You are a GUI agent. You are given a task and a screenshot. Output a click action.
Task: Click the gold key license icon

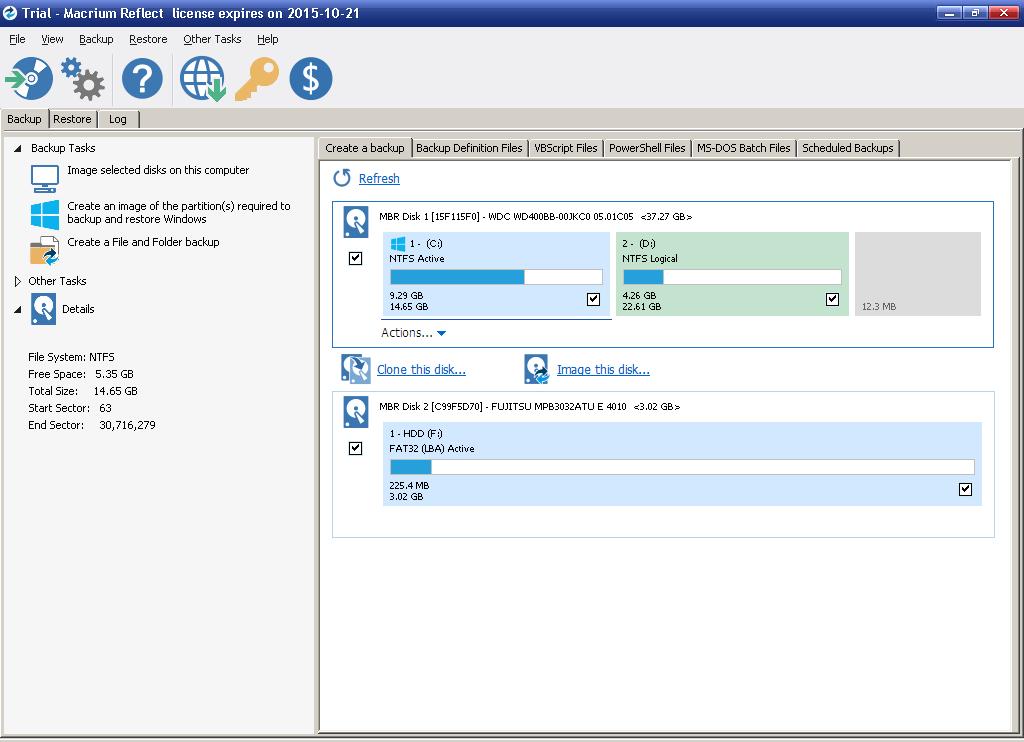[257, 79]
